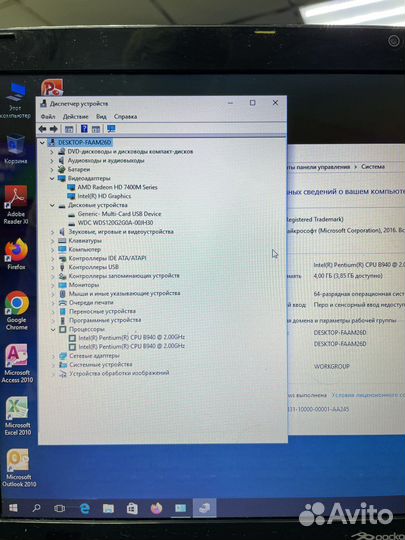
Task: Click the taskbar search magnifier
Action: click(36, 508)
